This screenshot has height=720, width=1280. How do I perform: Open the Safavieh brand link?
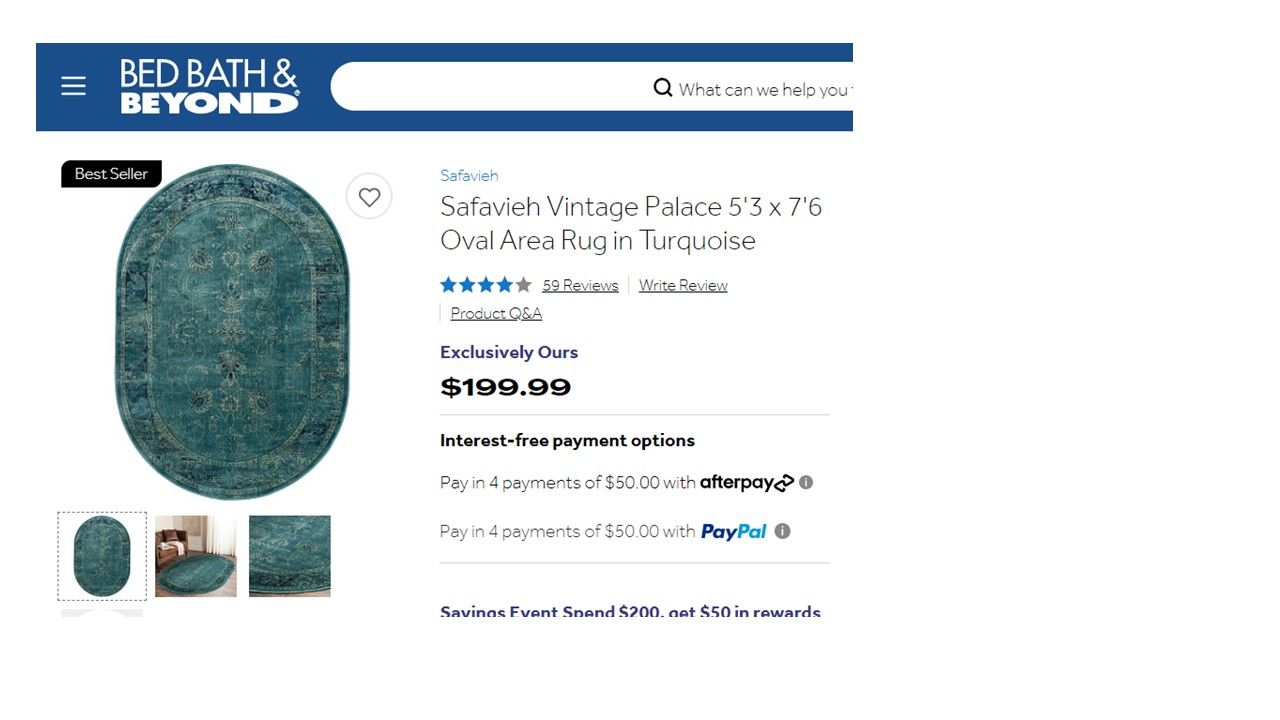coord(469,176)
